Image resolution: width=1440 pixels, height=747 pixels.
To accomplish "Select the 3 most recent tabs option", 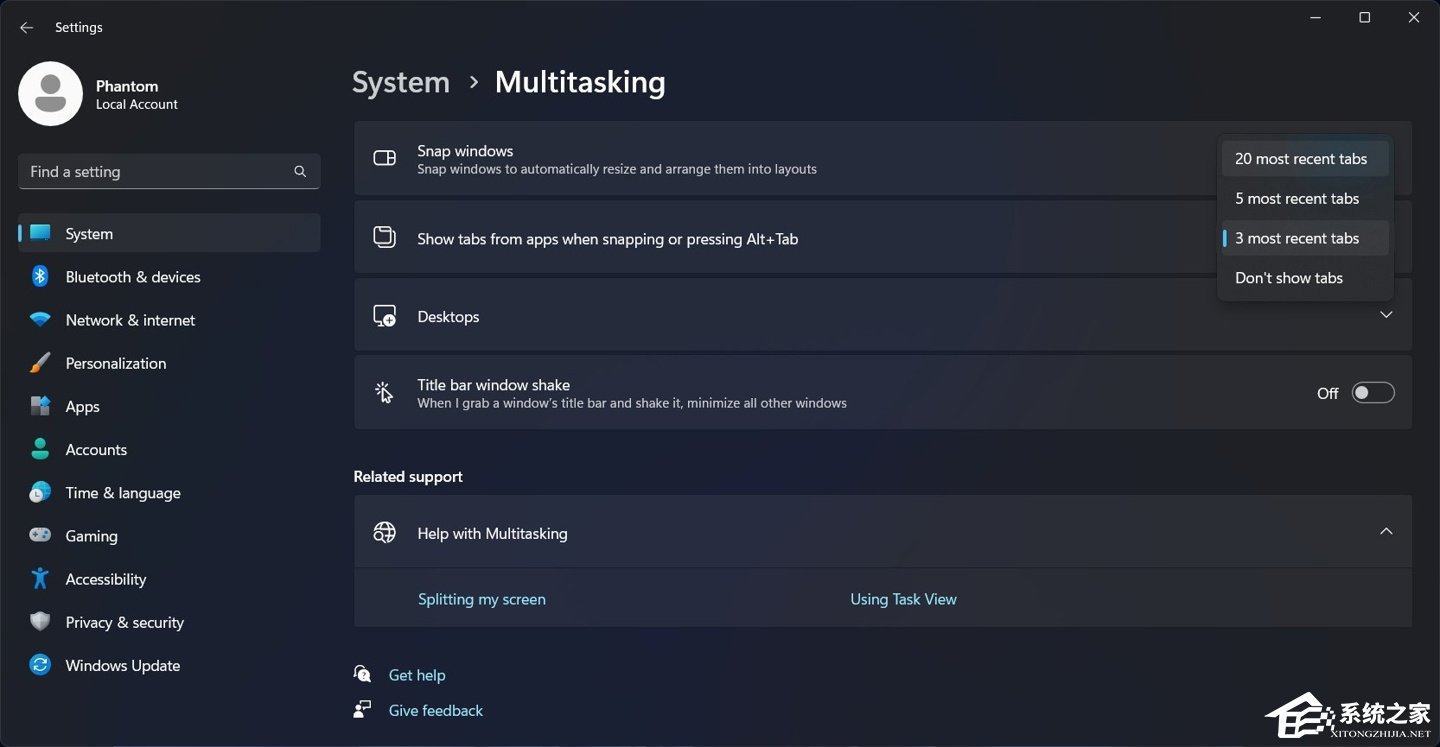I will coord(1297,238).
